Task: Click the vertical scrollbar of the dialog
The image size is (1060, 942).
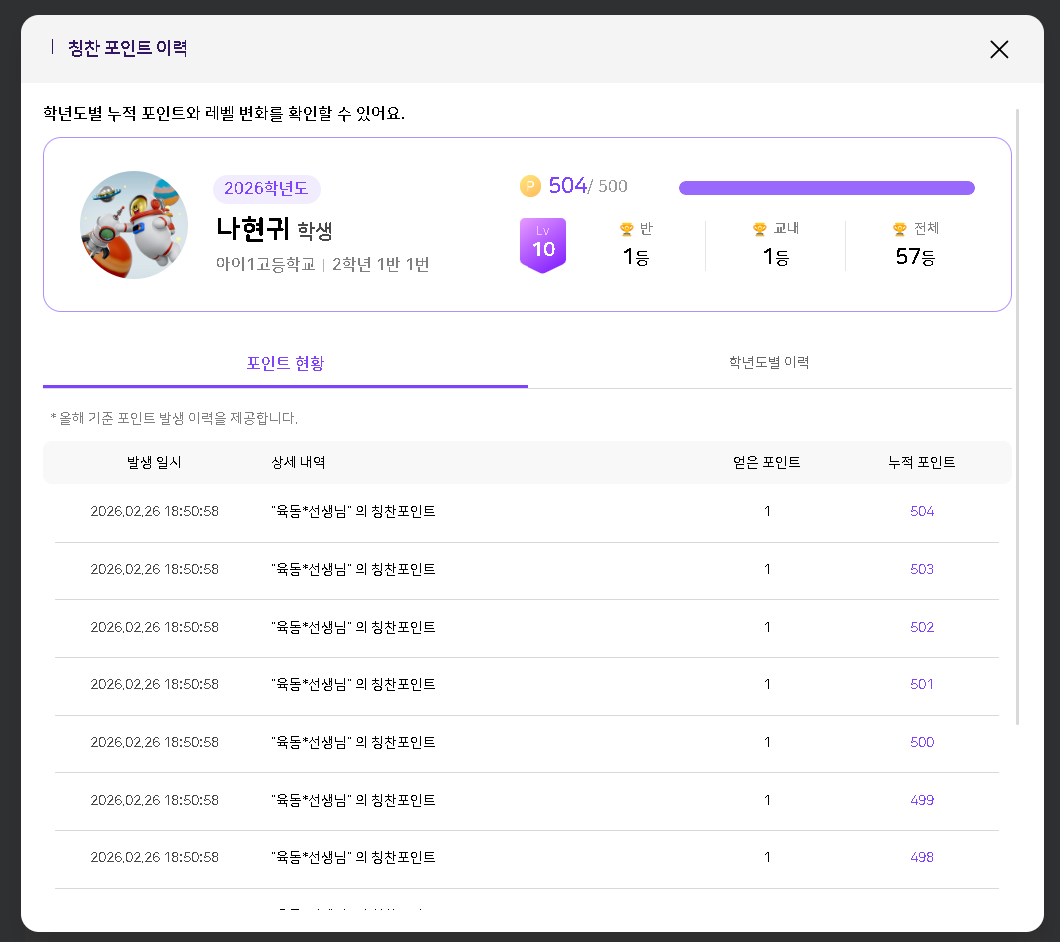Action: point(1017,400)
